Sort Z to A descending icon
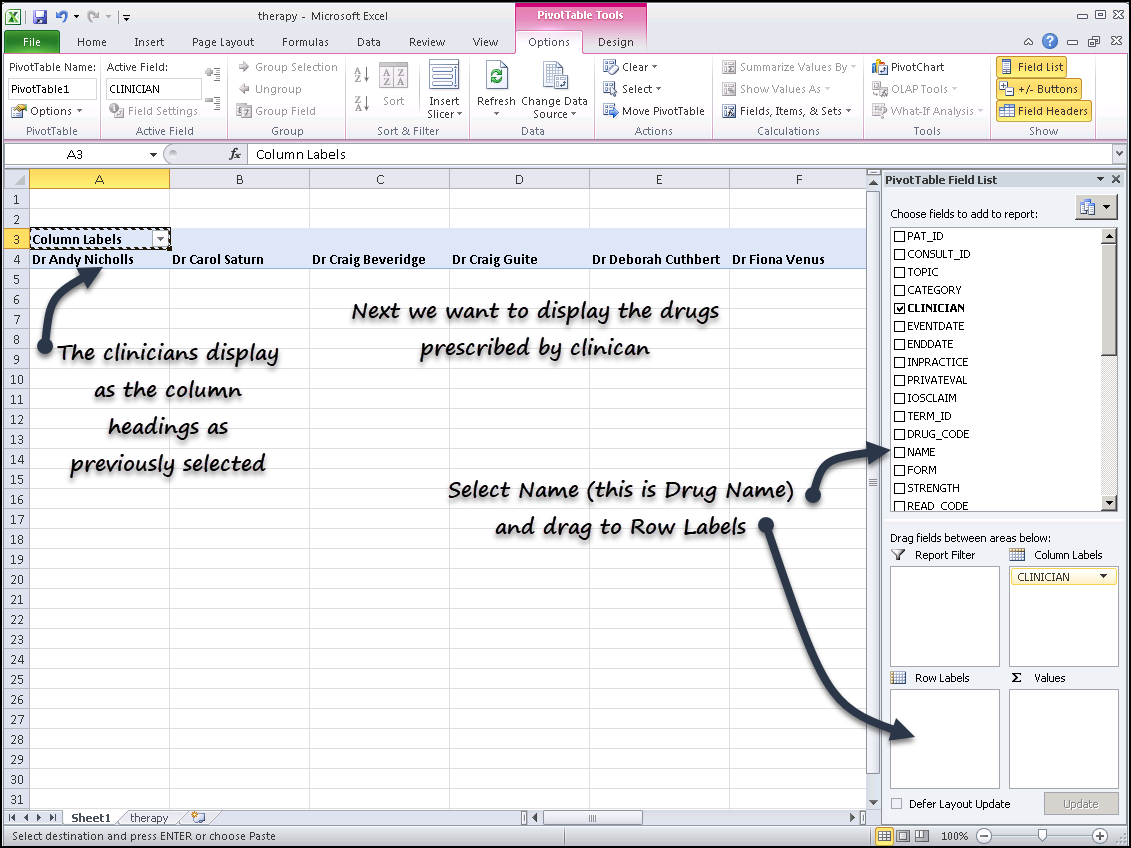The image size is (1131, 848). click(x=361, y=103)
